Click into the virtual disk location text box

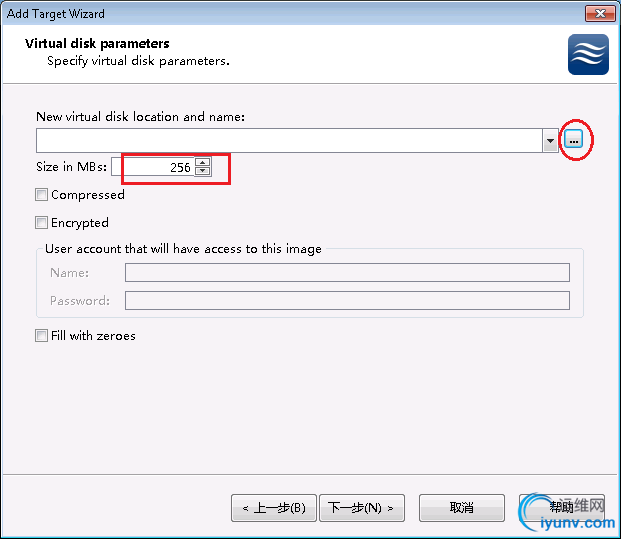(289, 140)
